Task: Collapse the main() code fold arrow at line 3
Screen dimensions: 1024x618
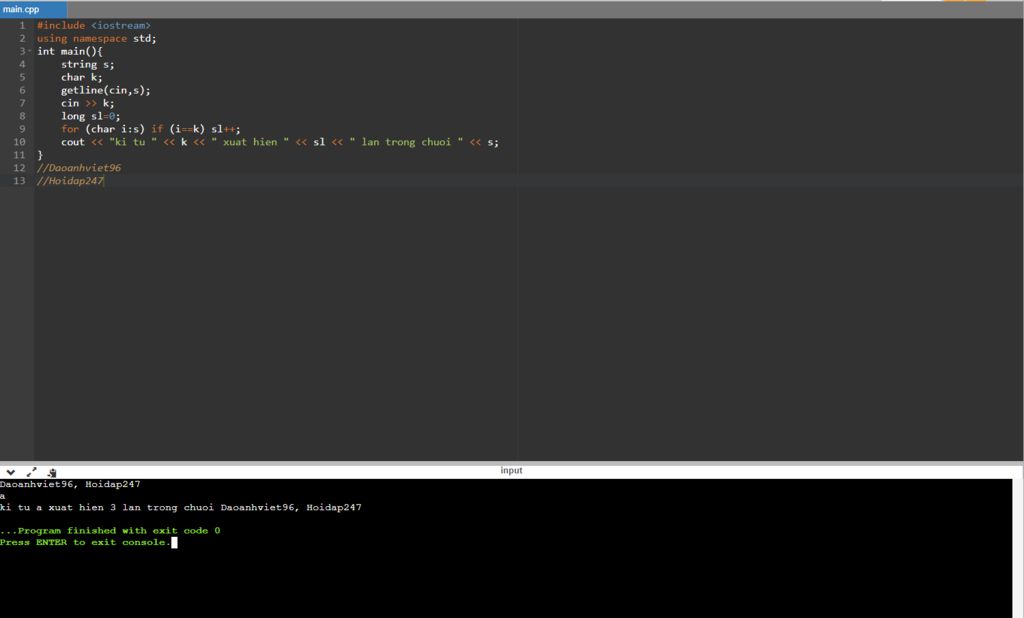Action: tap(30, 51)
